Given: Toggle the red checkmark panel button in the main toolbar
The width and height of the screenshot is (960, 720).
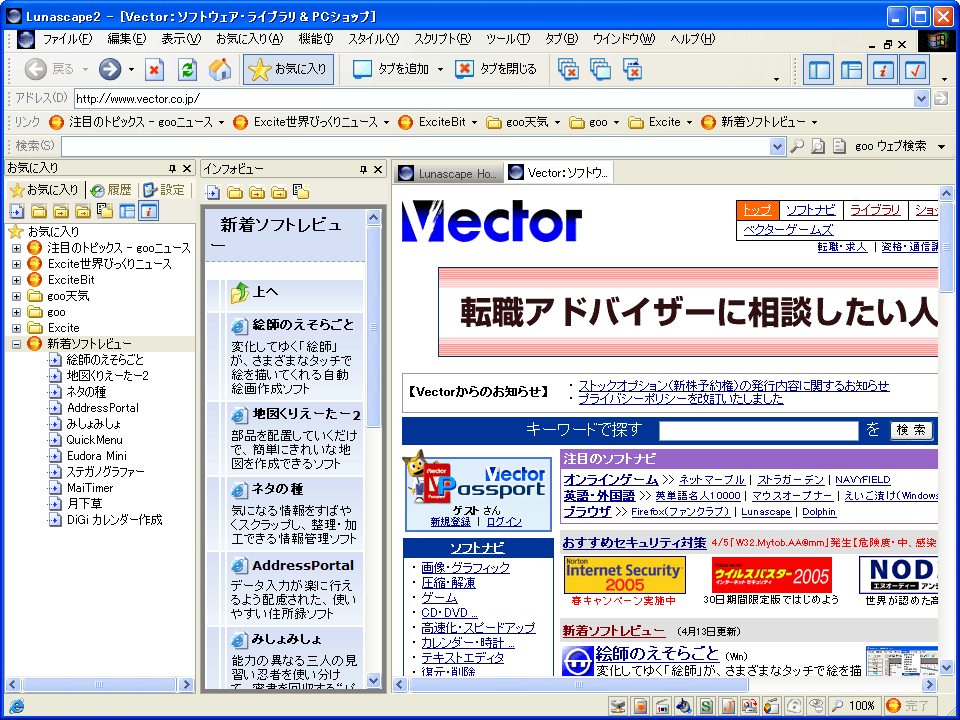Looking at the screenshot, I should [x=915, y=70].
